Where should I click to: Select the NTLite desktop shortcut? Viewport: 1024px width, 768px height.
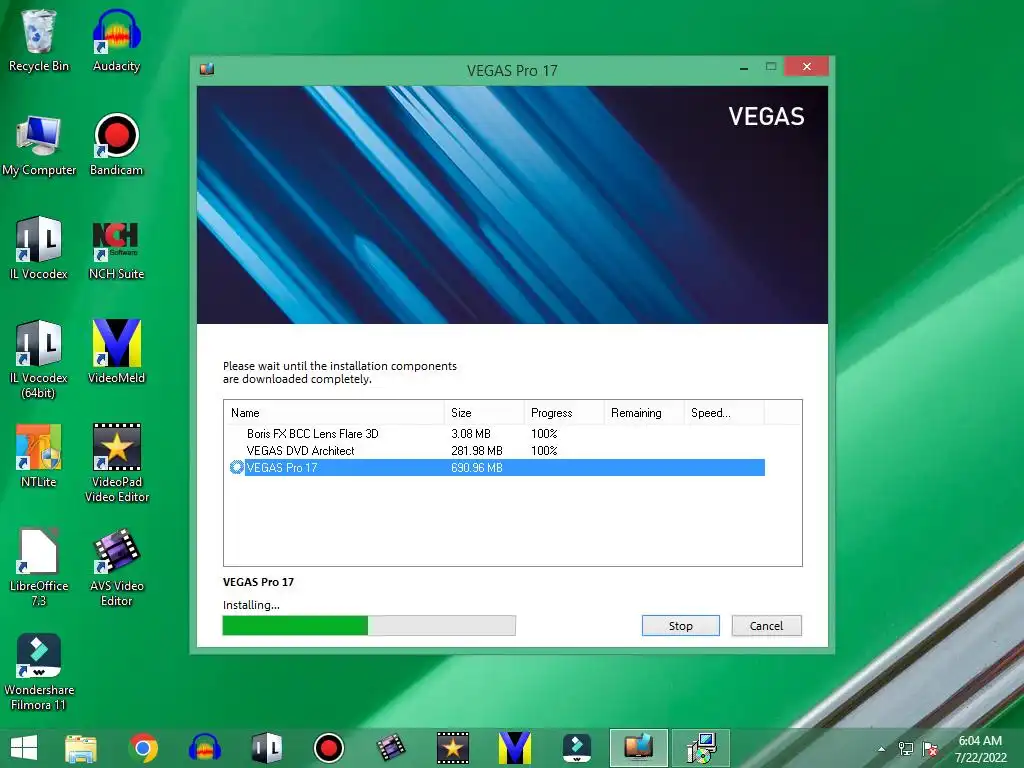[39, 456]
